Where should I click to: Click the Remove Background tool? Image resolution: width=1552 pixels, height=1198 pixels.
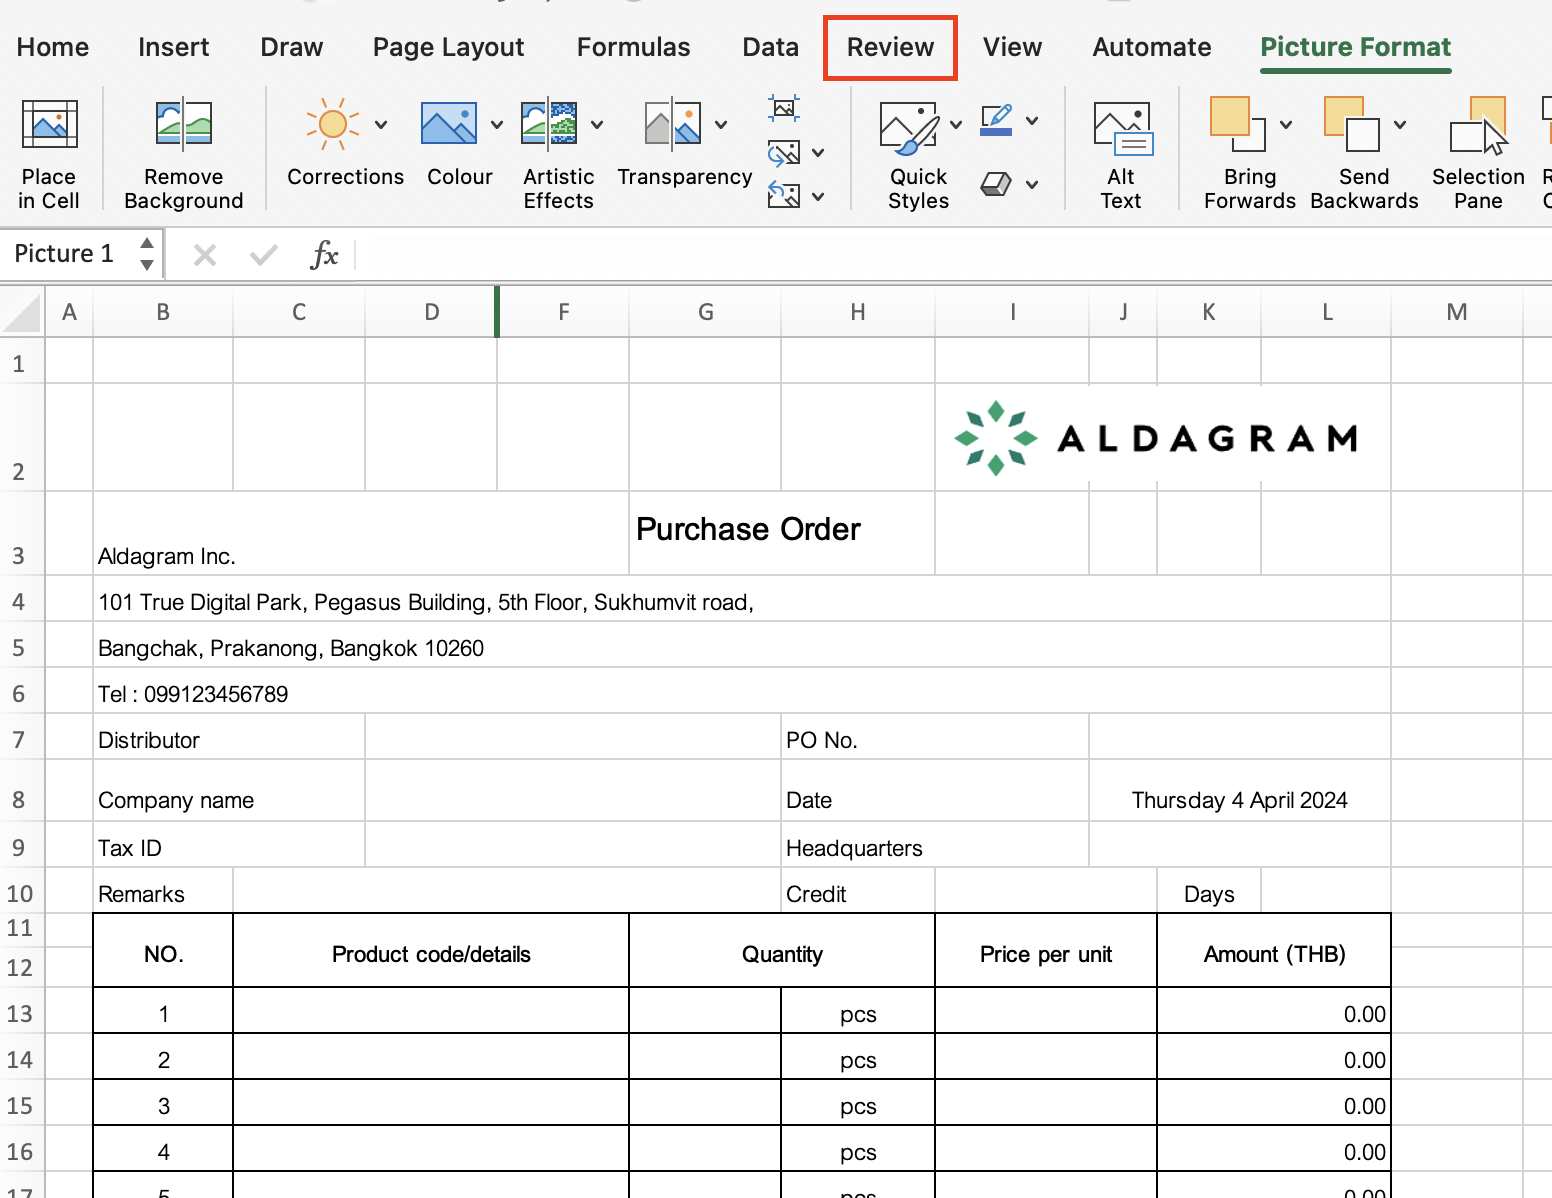(183, 152)
